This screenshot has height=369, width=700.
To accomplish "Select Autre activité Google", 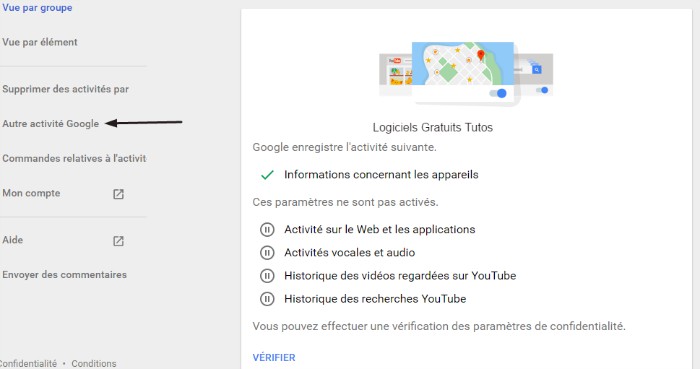I will point(50,124).
